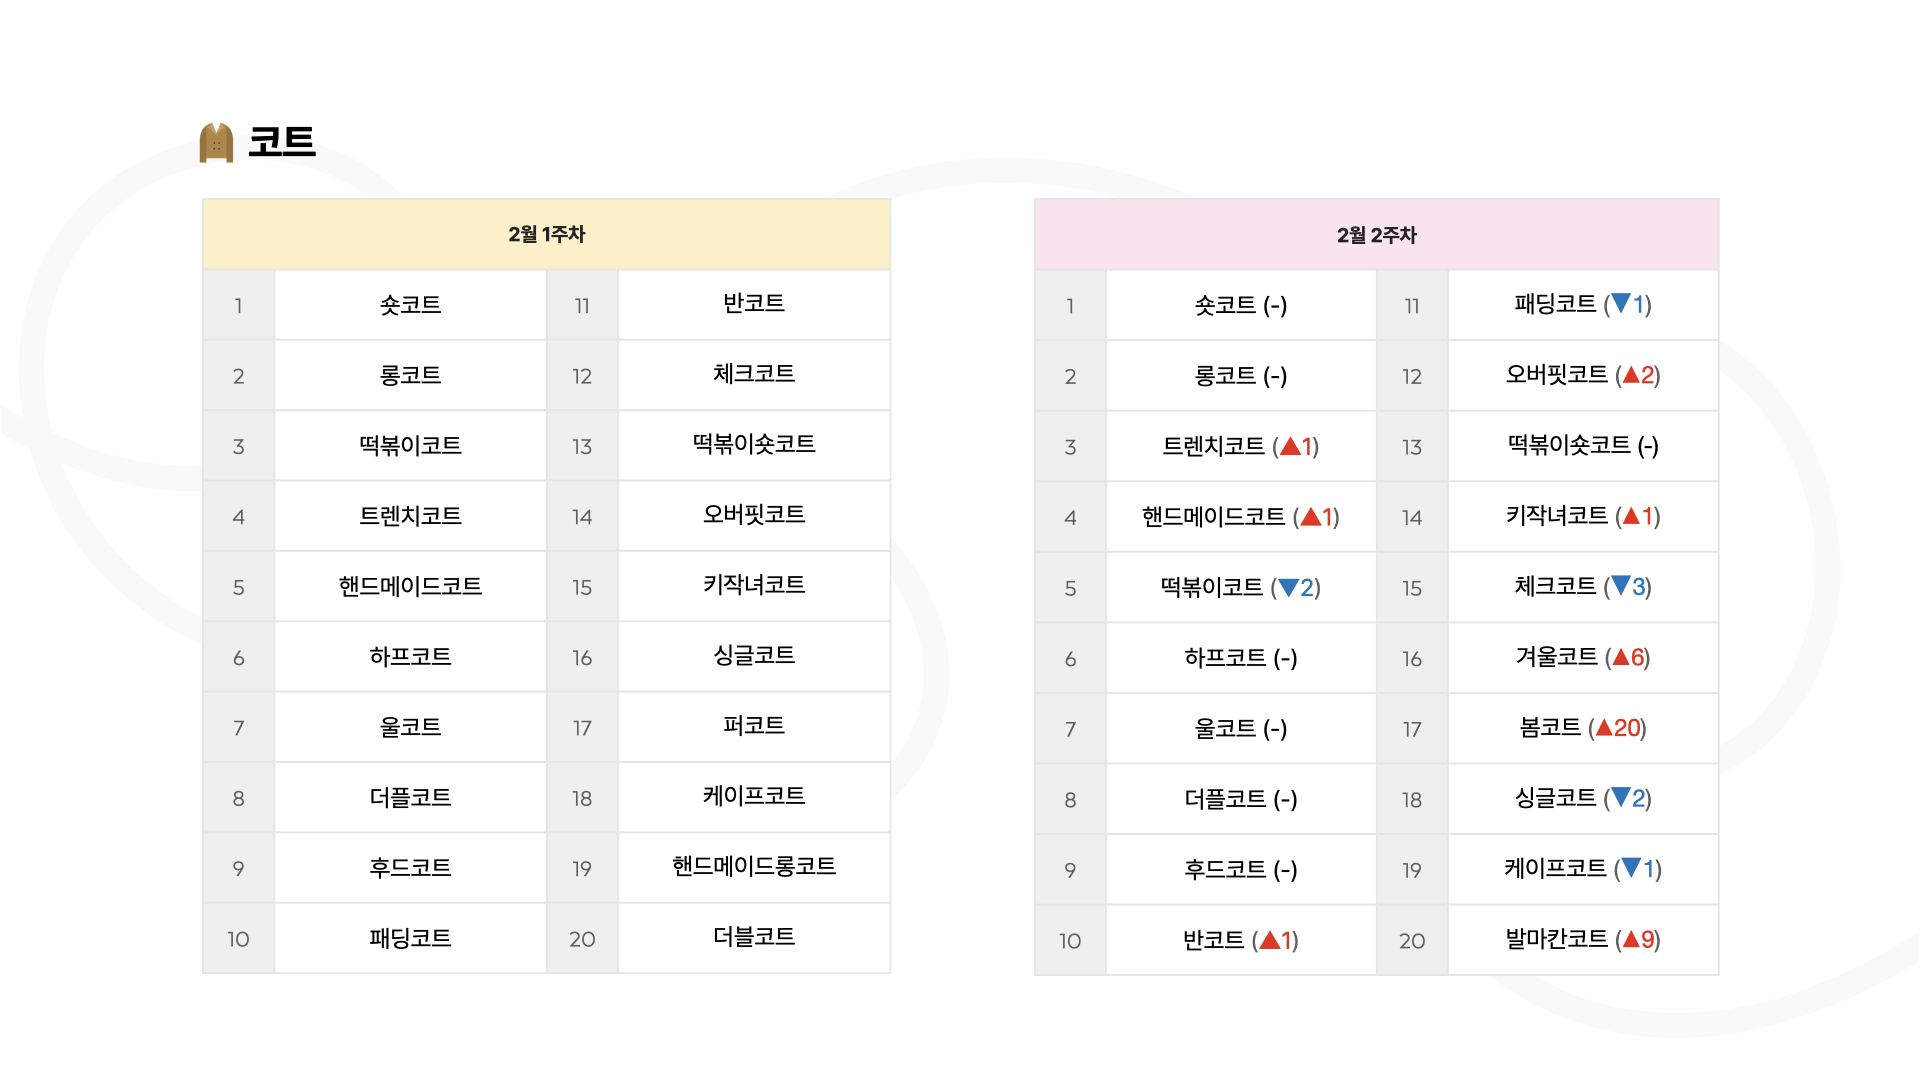The image size is (1920, 1080).
Task: Click the coat icon beside the 코트 title
Action: click(x=216, y=142)
